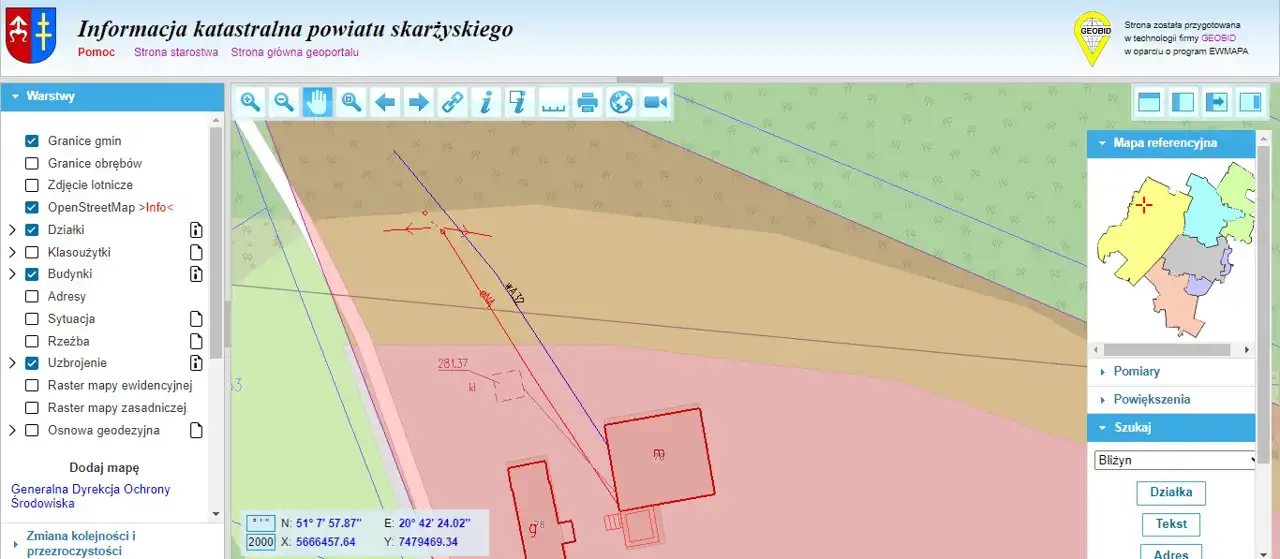Go to previous map view arrow
This screenshot has width=1280, height=559.
tap(385, 102)
